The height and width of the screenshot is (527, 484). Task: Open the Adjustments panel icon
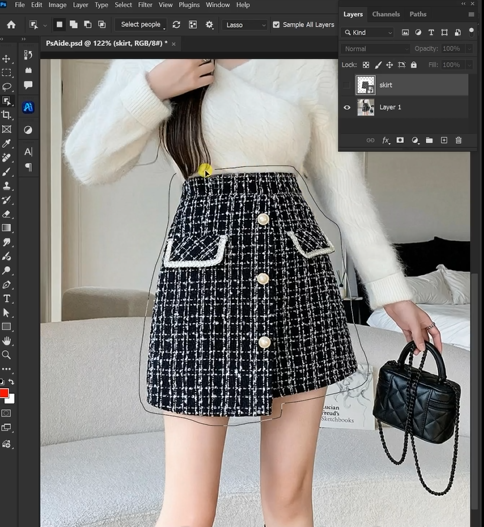(28, 130)
